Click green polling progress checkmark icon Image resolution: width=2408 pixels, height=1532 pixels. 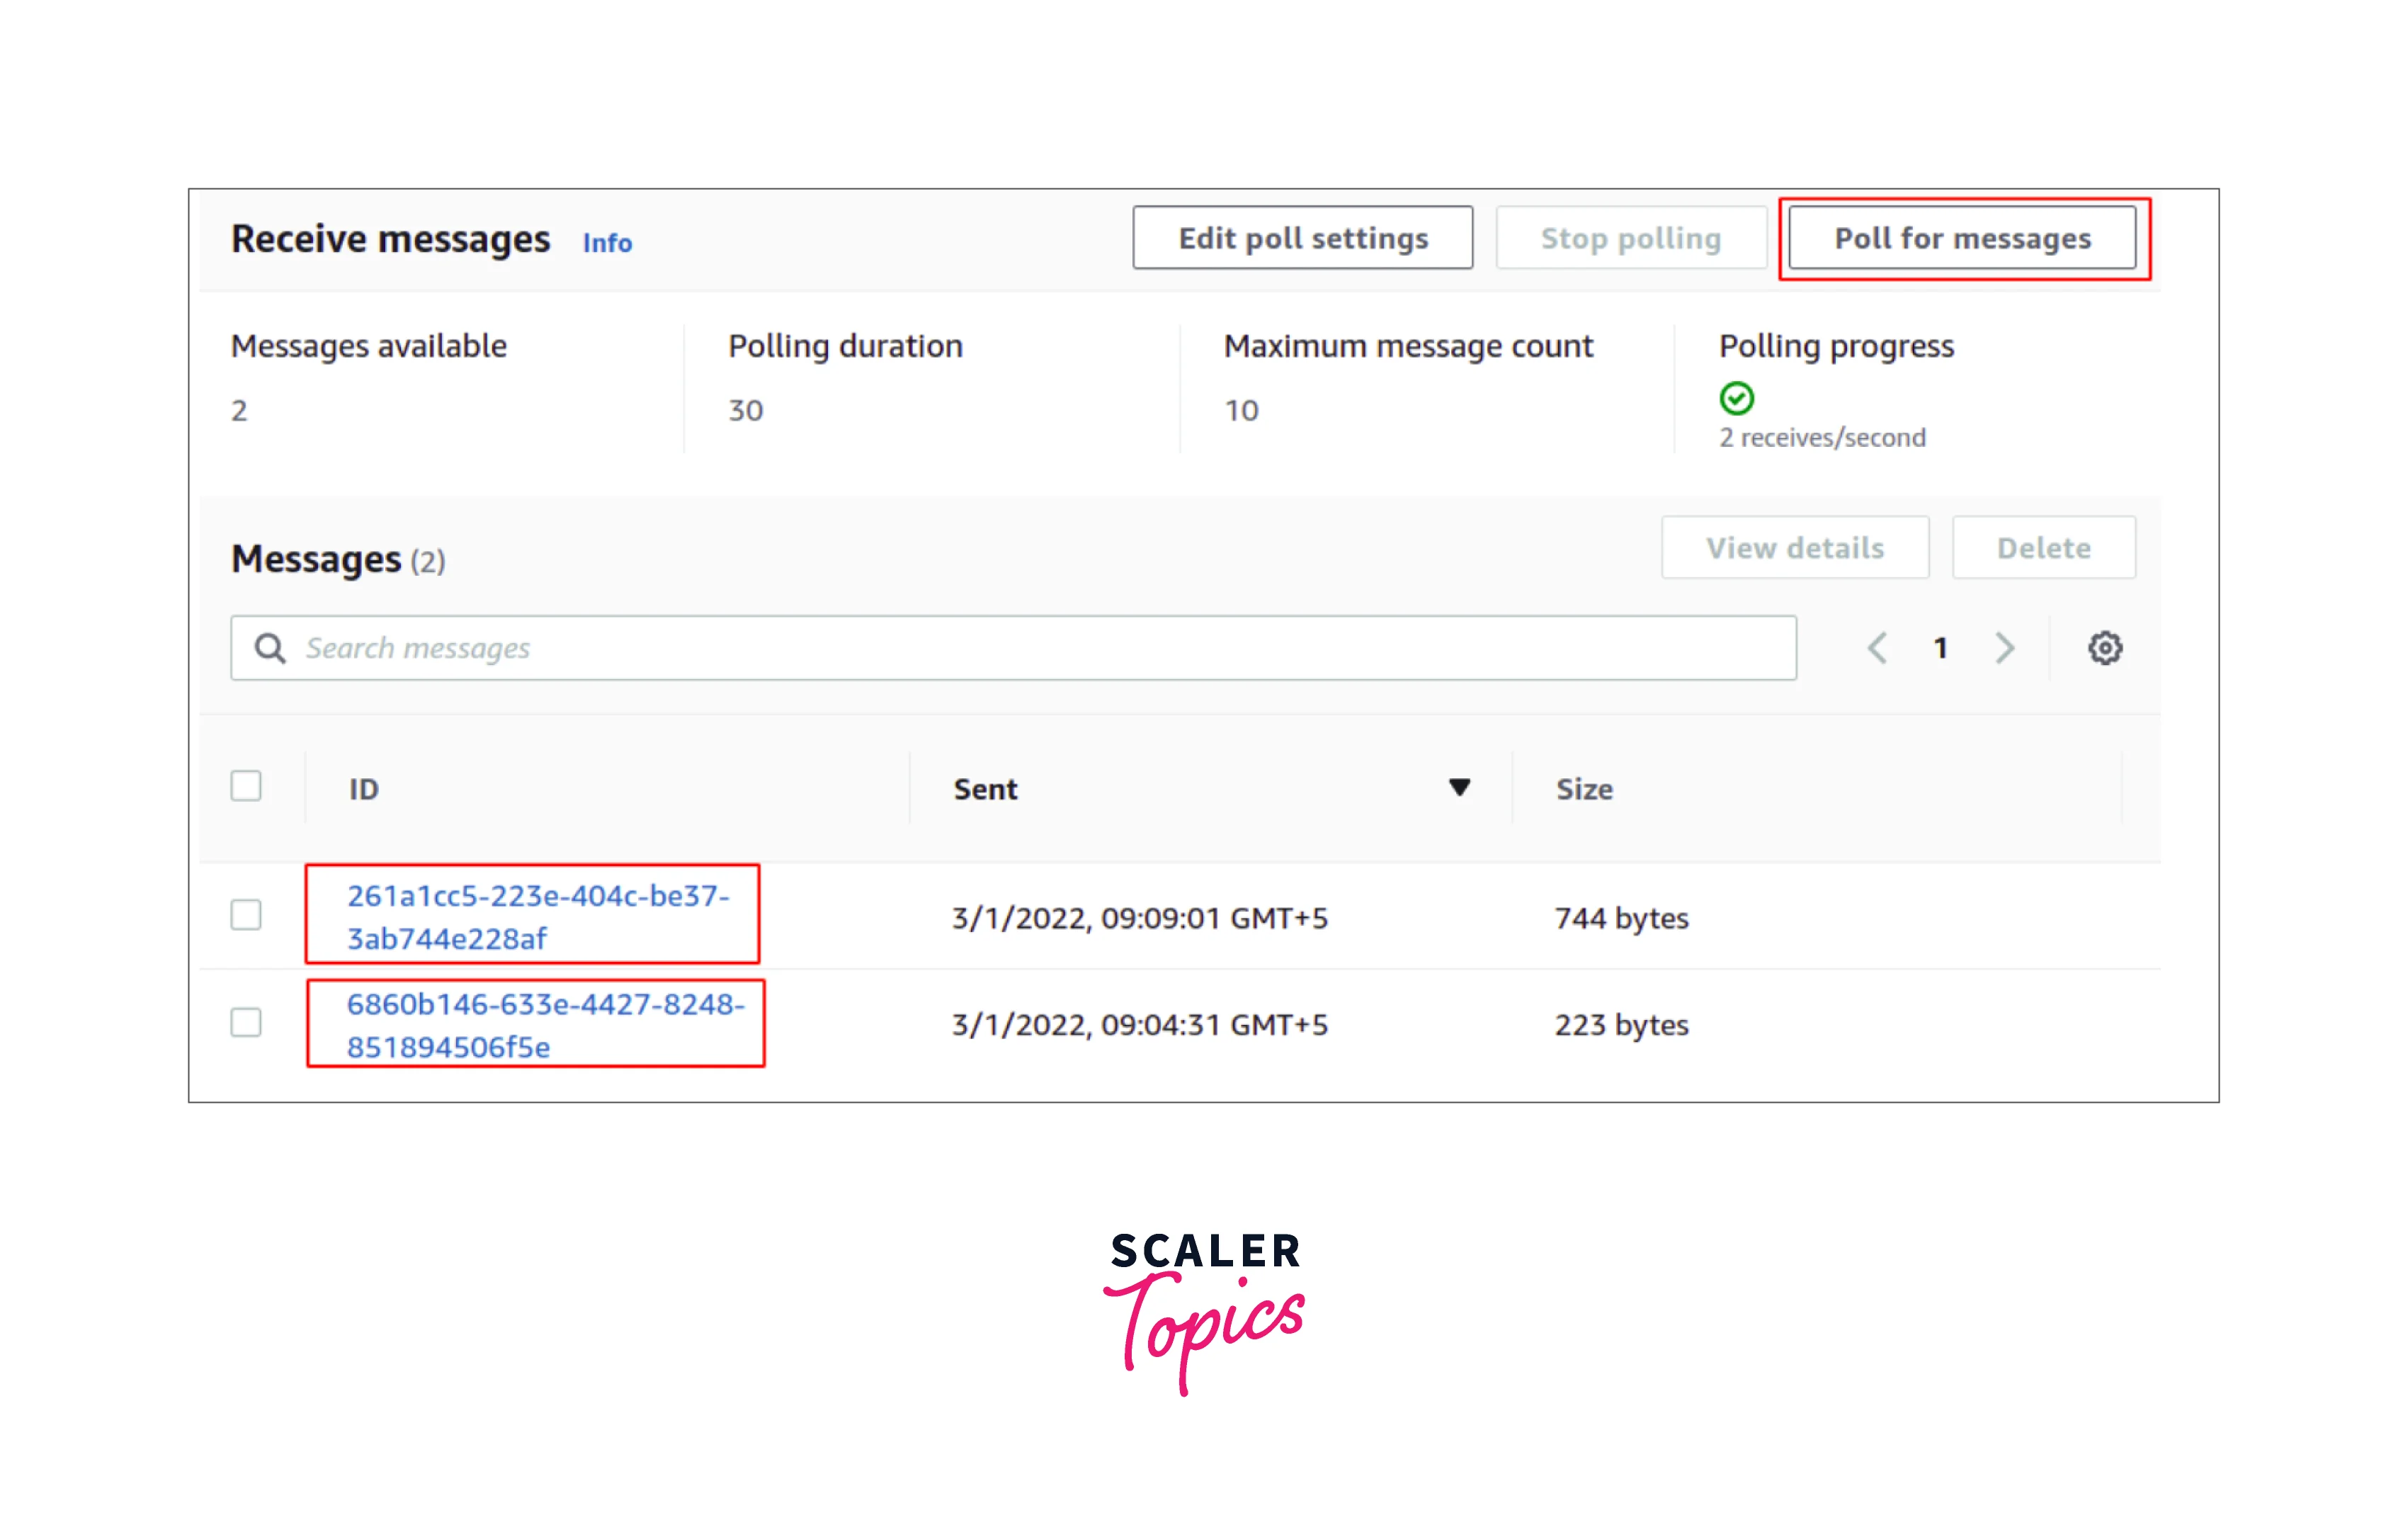(1736, 398)
